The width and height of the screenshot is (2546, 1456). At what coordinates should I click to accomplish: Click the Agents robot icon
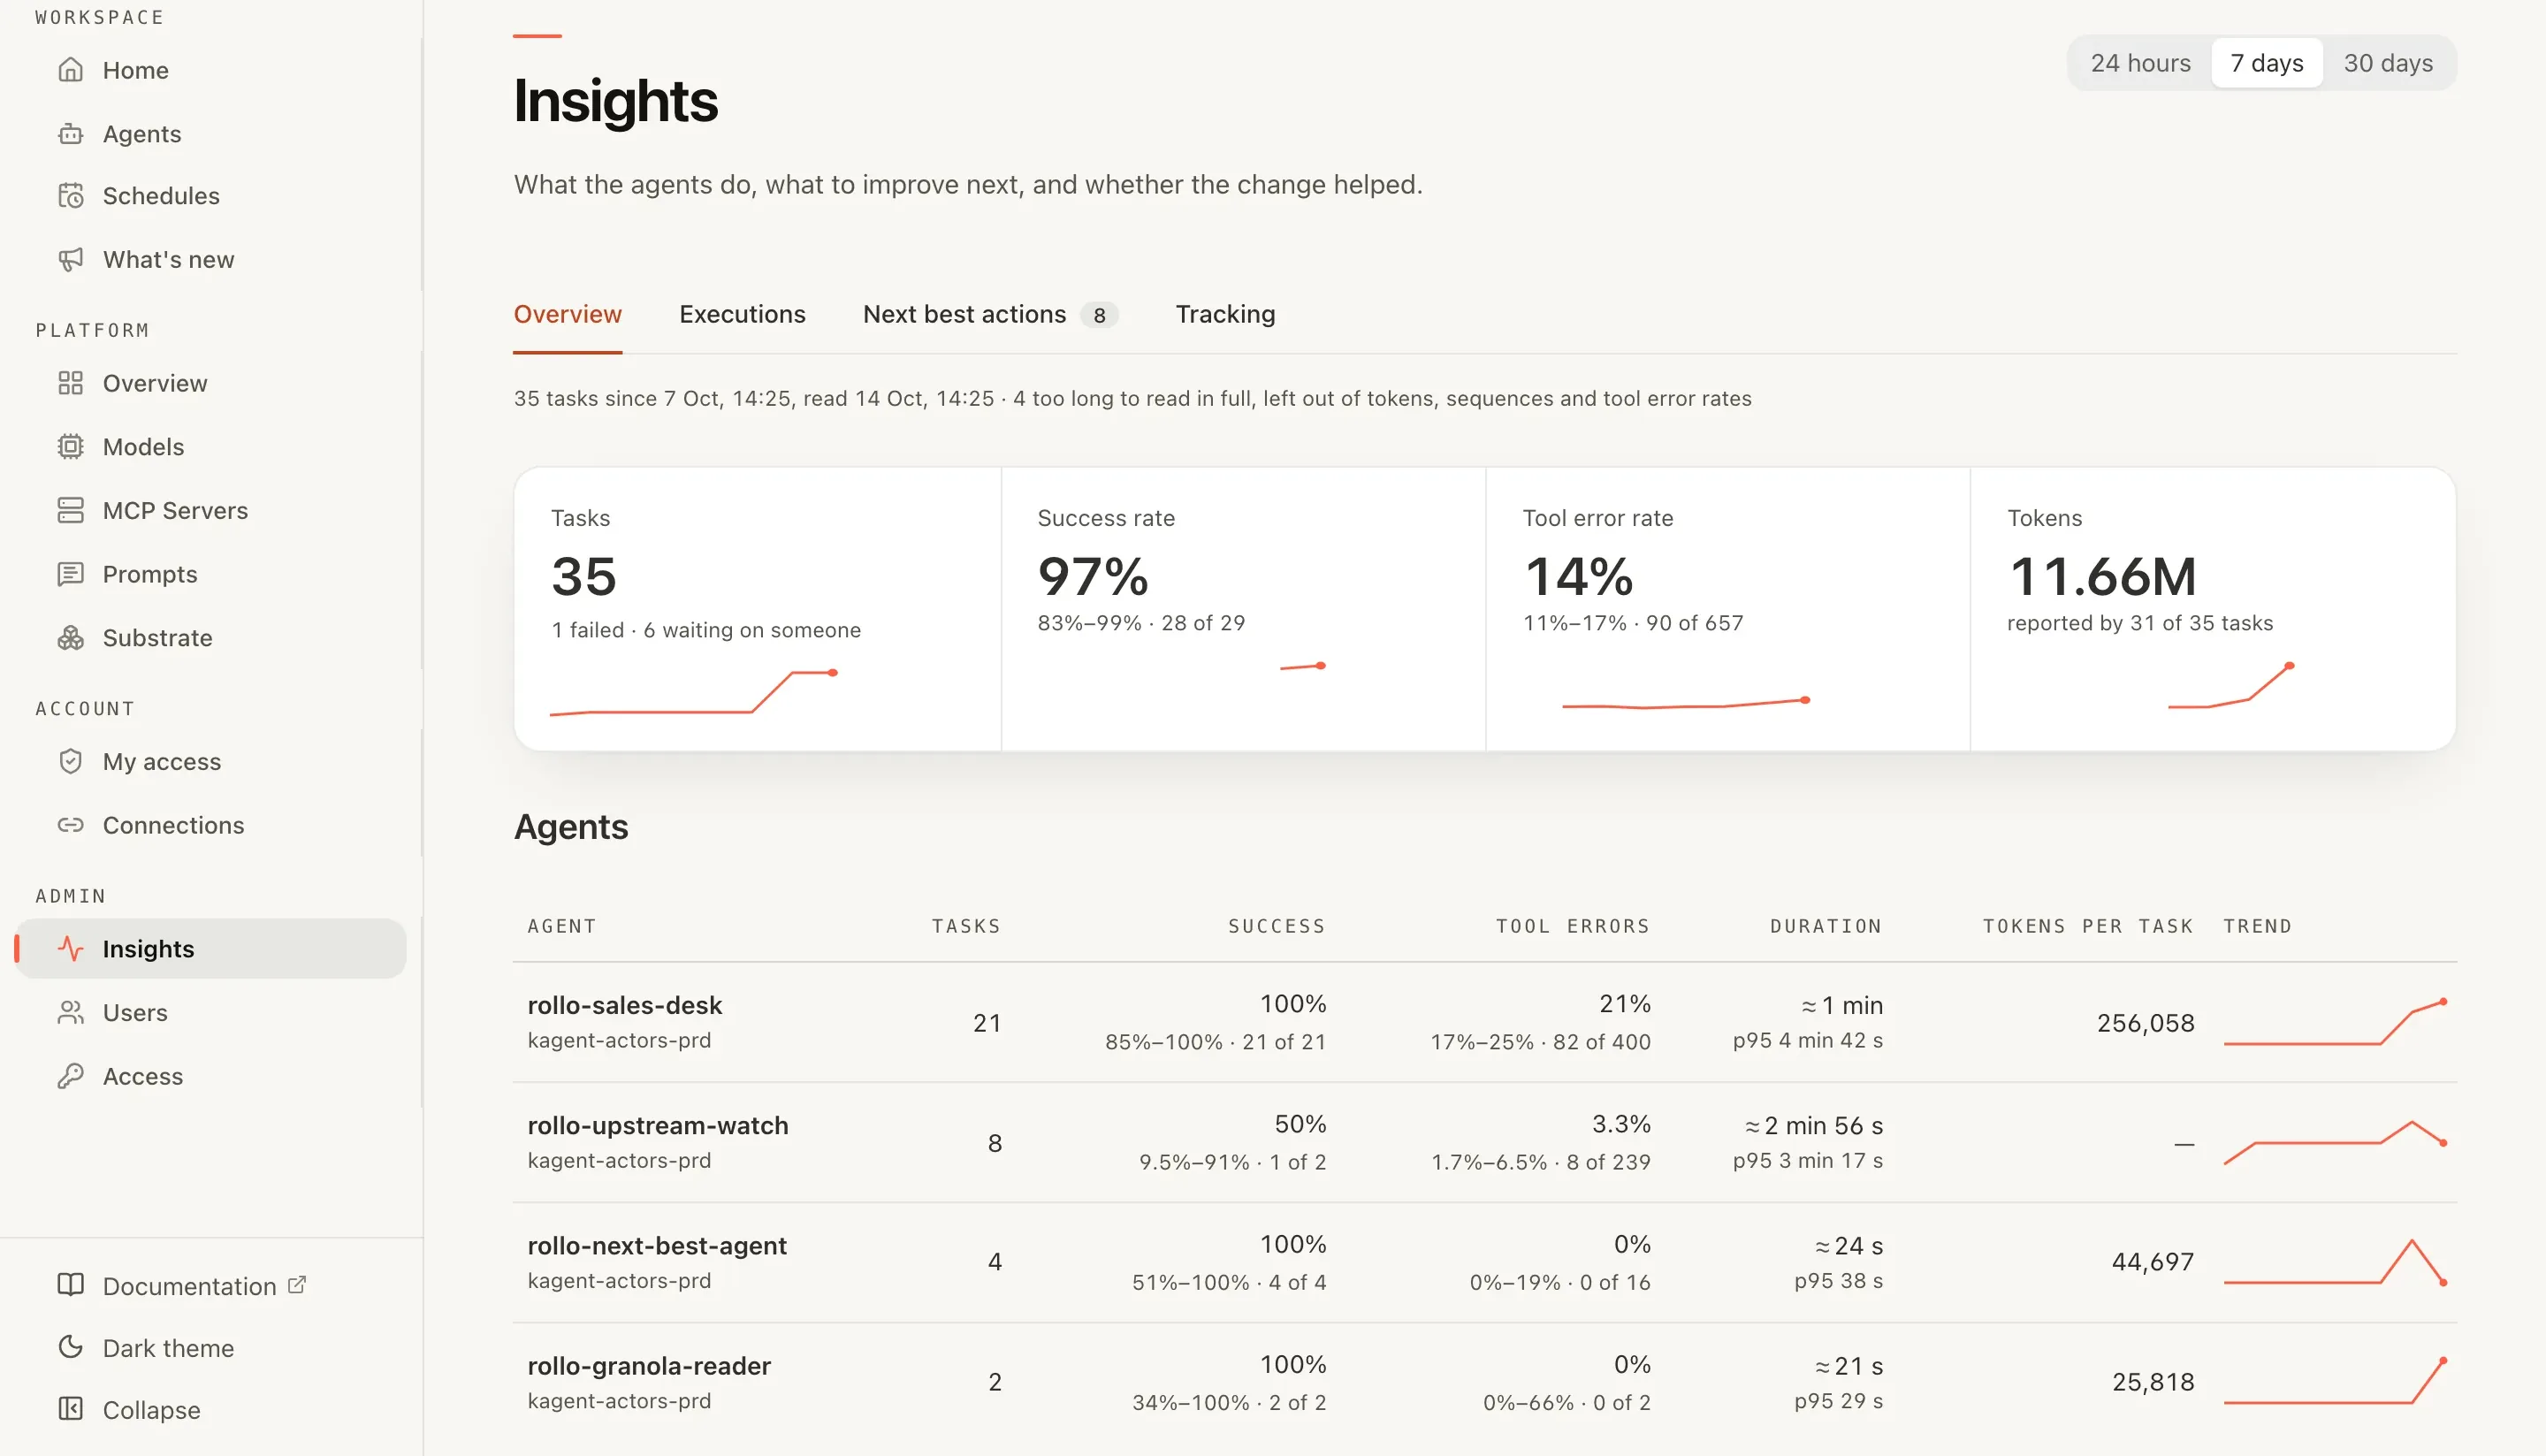click(70, 134)
